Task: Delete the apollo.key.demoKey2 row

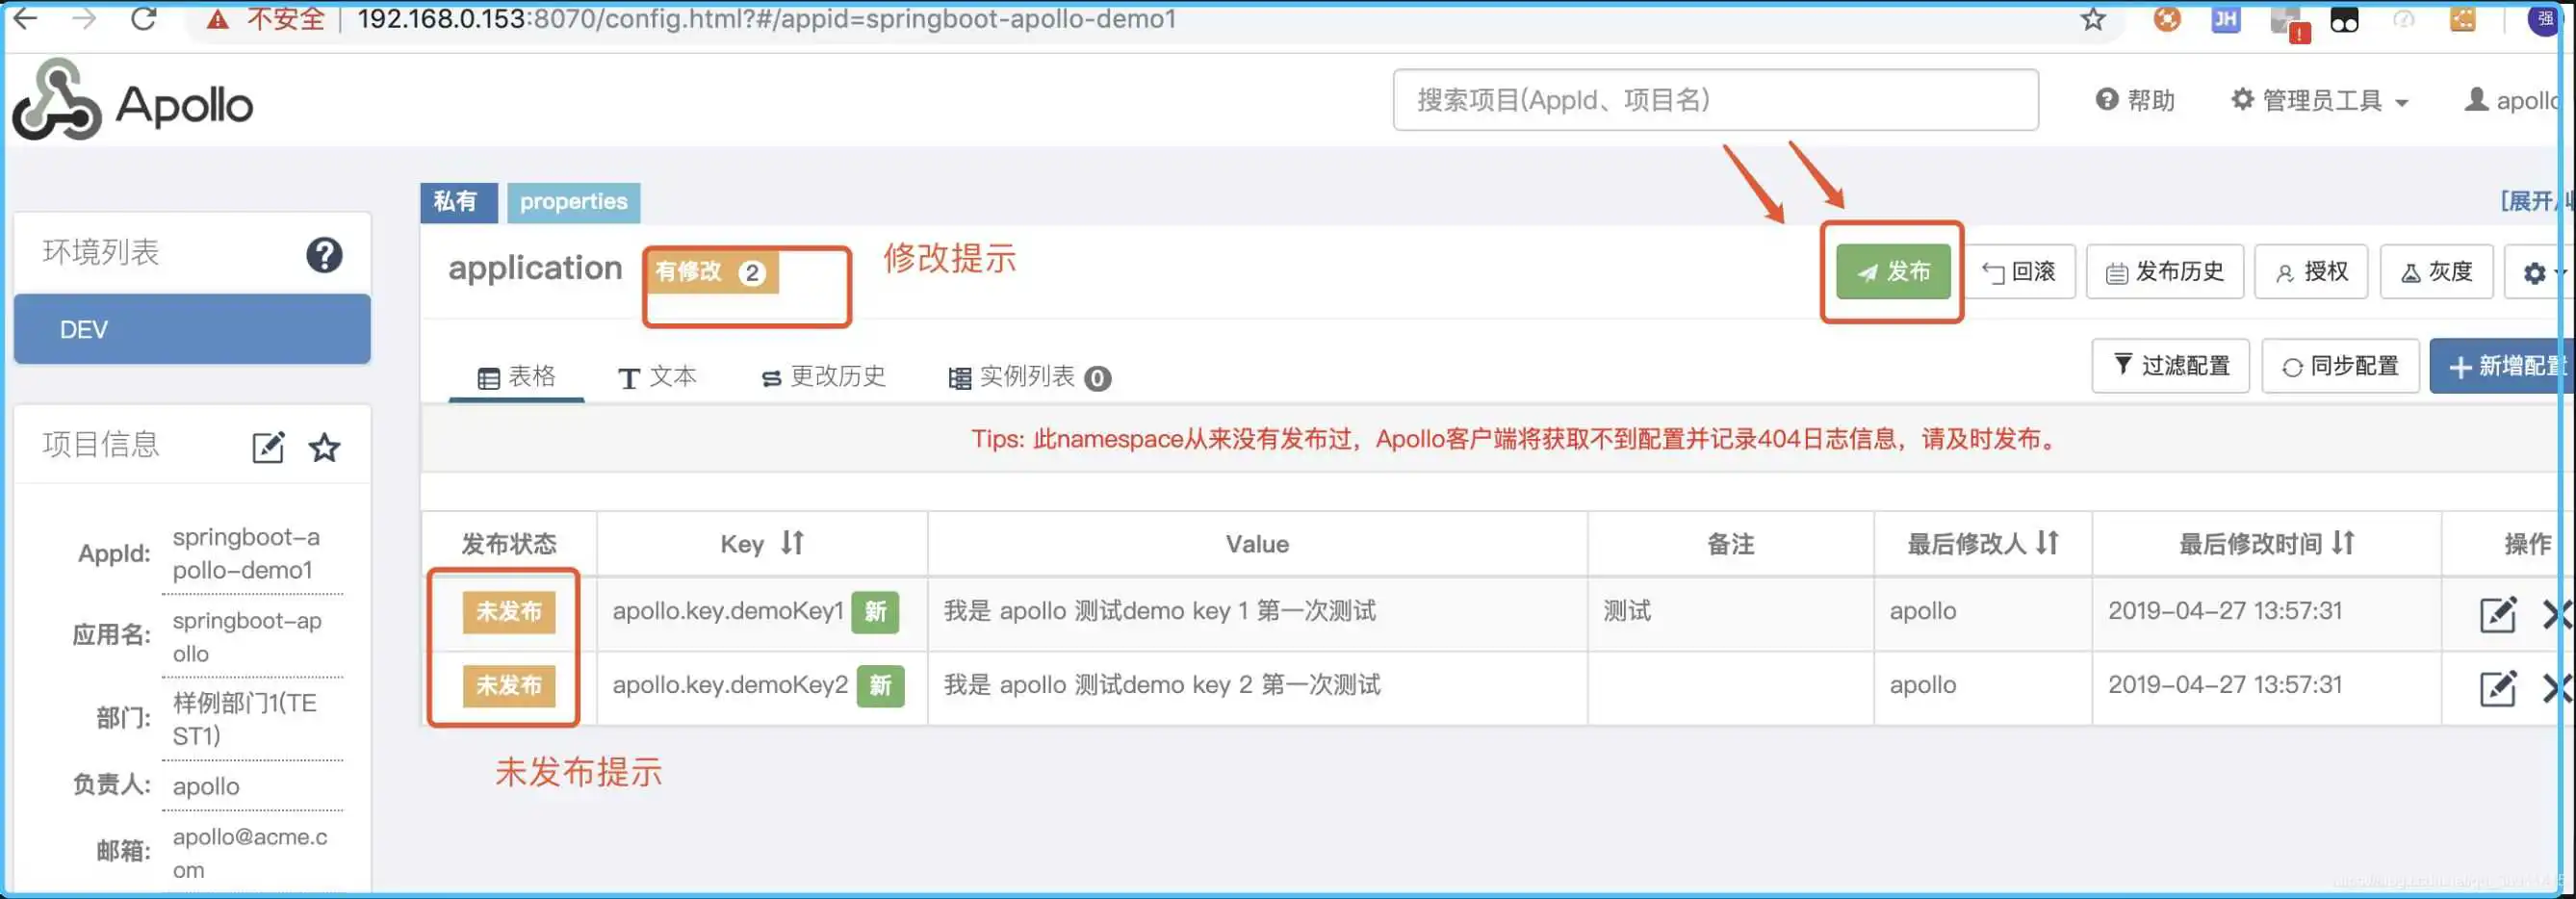Action: point(2556,688)
